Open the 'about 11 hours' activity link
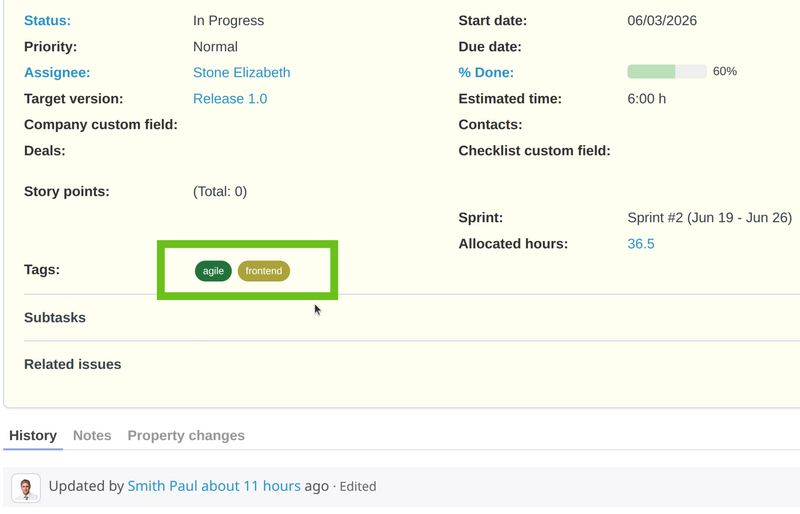800x514 pixels. 251,486
